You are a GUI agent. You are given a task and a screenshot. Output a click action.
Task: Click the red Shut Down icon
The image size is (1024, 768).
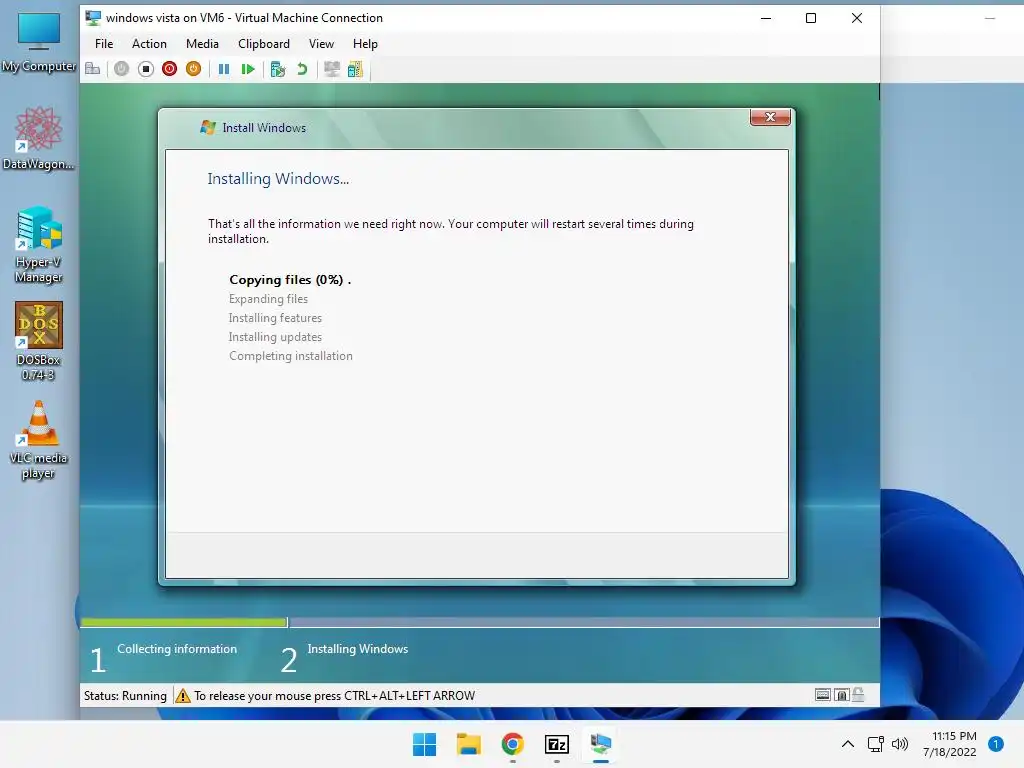pyautogui.click(x=169, y=69)
